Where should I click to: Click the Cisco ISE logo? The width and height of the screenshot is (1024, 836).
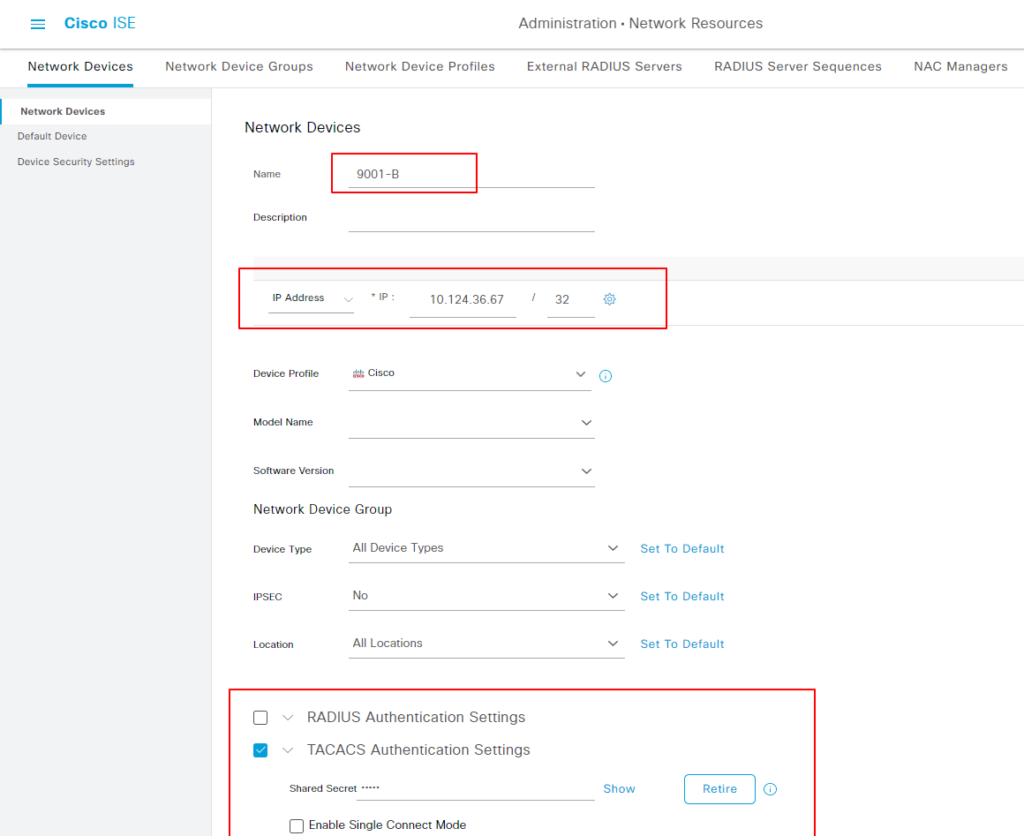click(99, 23)
